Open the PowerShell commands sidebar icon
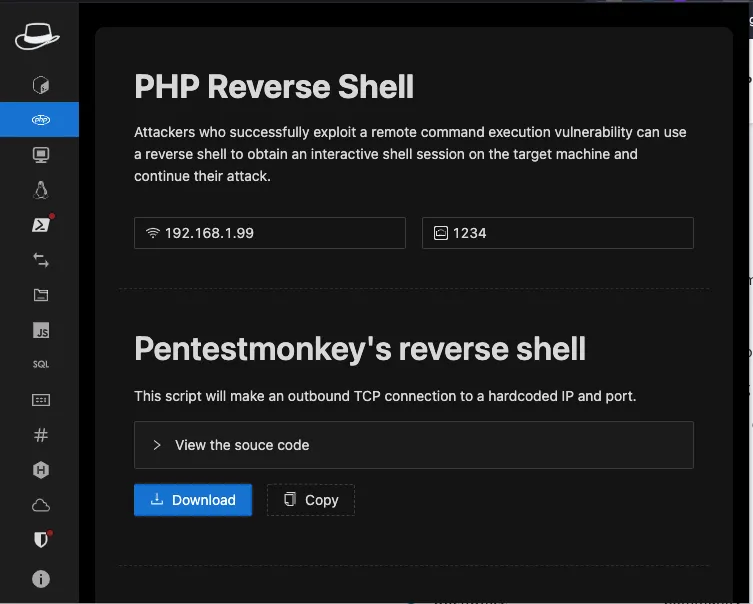Image resolution: width=753 pixels, height=604 pixels. 40,225
